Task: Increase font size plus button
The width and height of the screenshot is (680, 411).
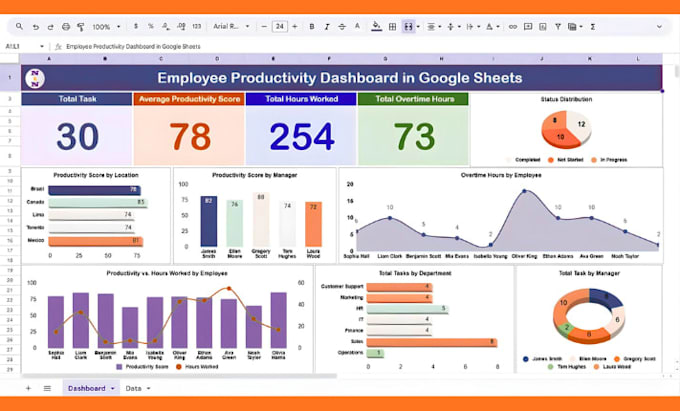Action: click(x=295, y=26)
